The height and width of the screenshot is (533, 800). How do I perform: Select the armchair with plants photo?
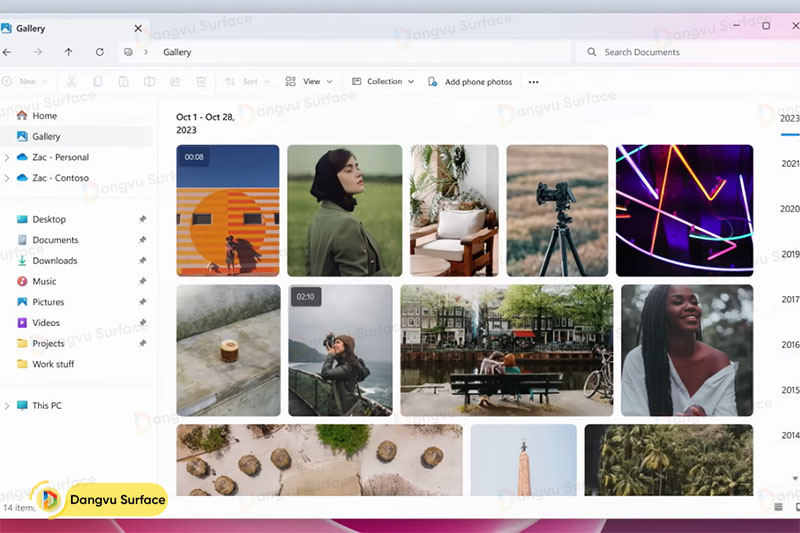click(454, 211)
